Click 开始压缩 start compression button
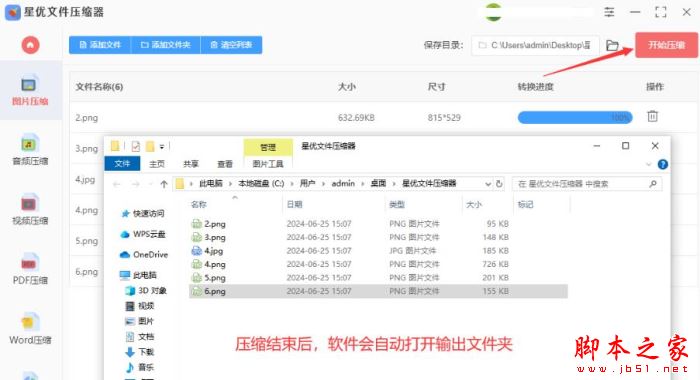The height and width of the screenshot is (380, 700). click(667, 45)
